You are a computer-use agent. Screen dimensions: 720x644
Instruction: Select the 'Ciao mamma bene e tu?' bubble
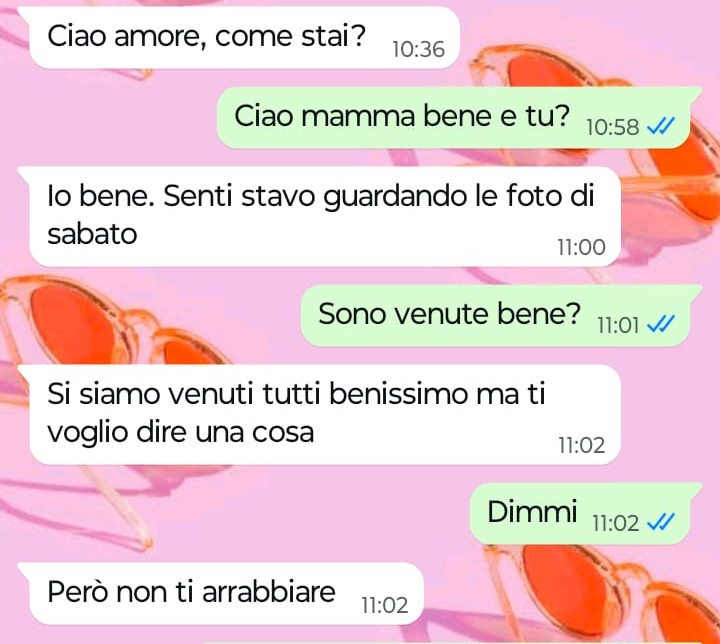(460, 118)
